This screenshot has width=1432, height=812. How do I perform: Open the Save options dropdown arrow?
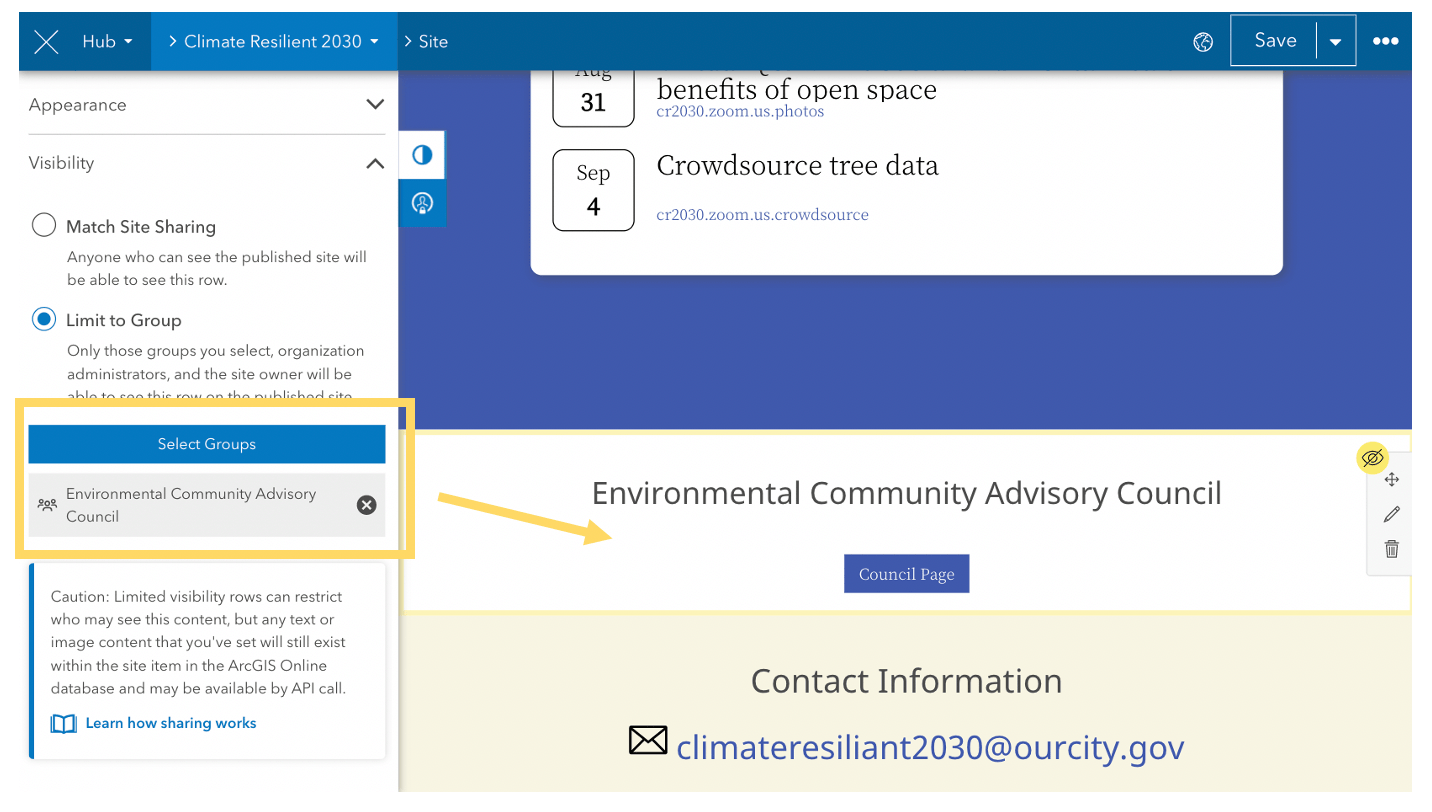(x=1335, y=41)
